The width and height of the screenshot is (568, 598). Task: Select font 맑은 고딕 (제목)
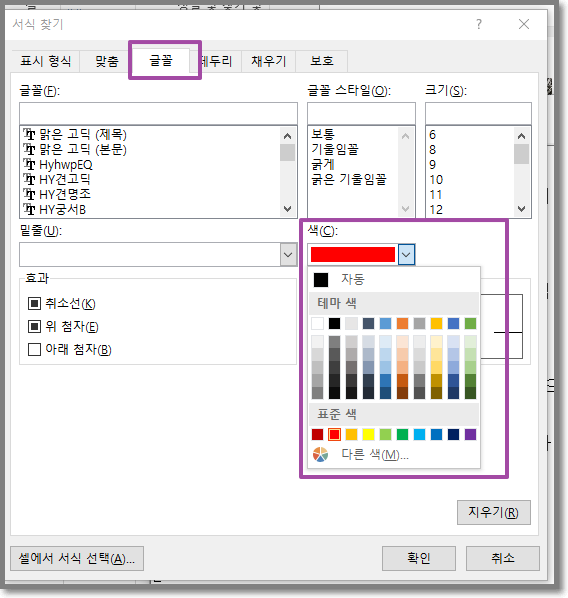click(150, 134)
